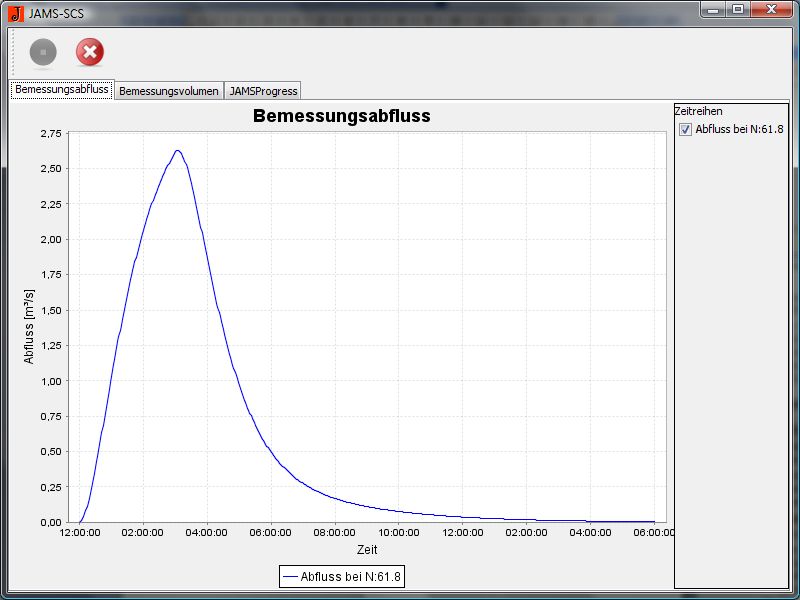Image resolution: width=800 pixels, height=600 pixels.
Task: Click the chart title Bemessungsabfluss
Action: [x=342, y=116]
